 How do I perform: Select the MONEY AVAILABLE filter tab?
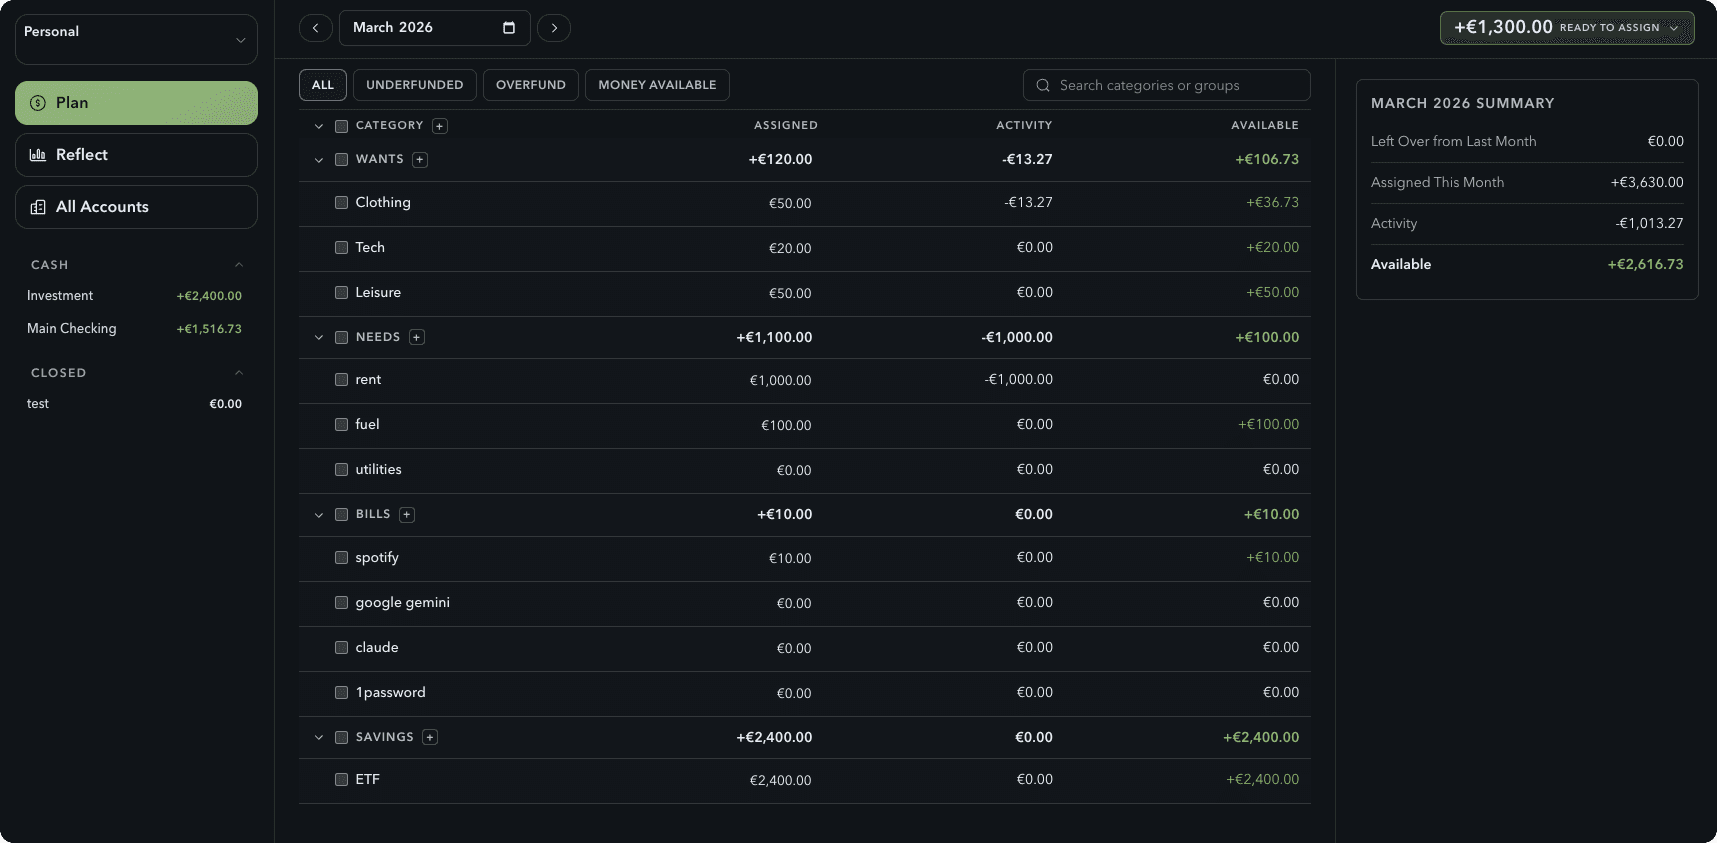[657, 85]
